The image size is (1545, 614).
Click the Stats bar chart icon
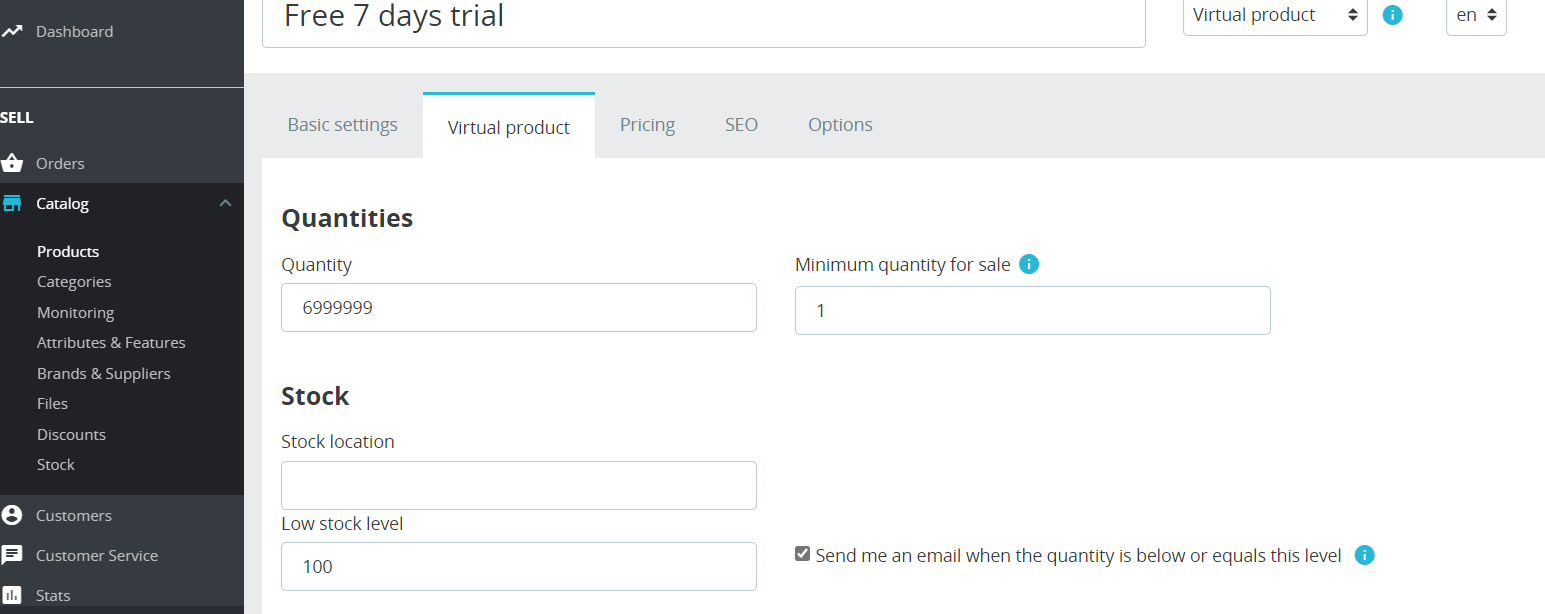click(x=12, y=595)
